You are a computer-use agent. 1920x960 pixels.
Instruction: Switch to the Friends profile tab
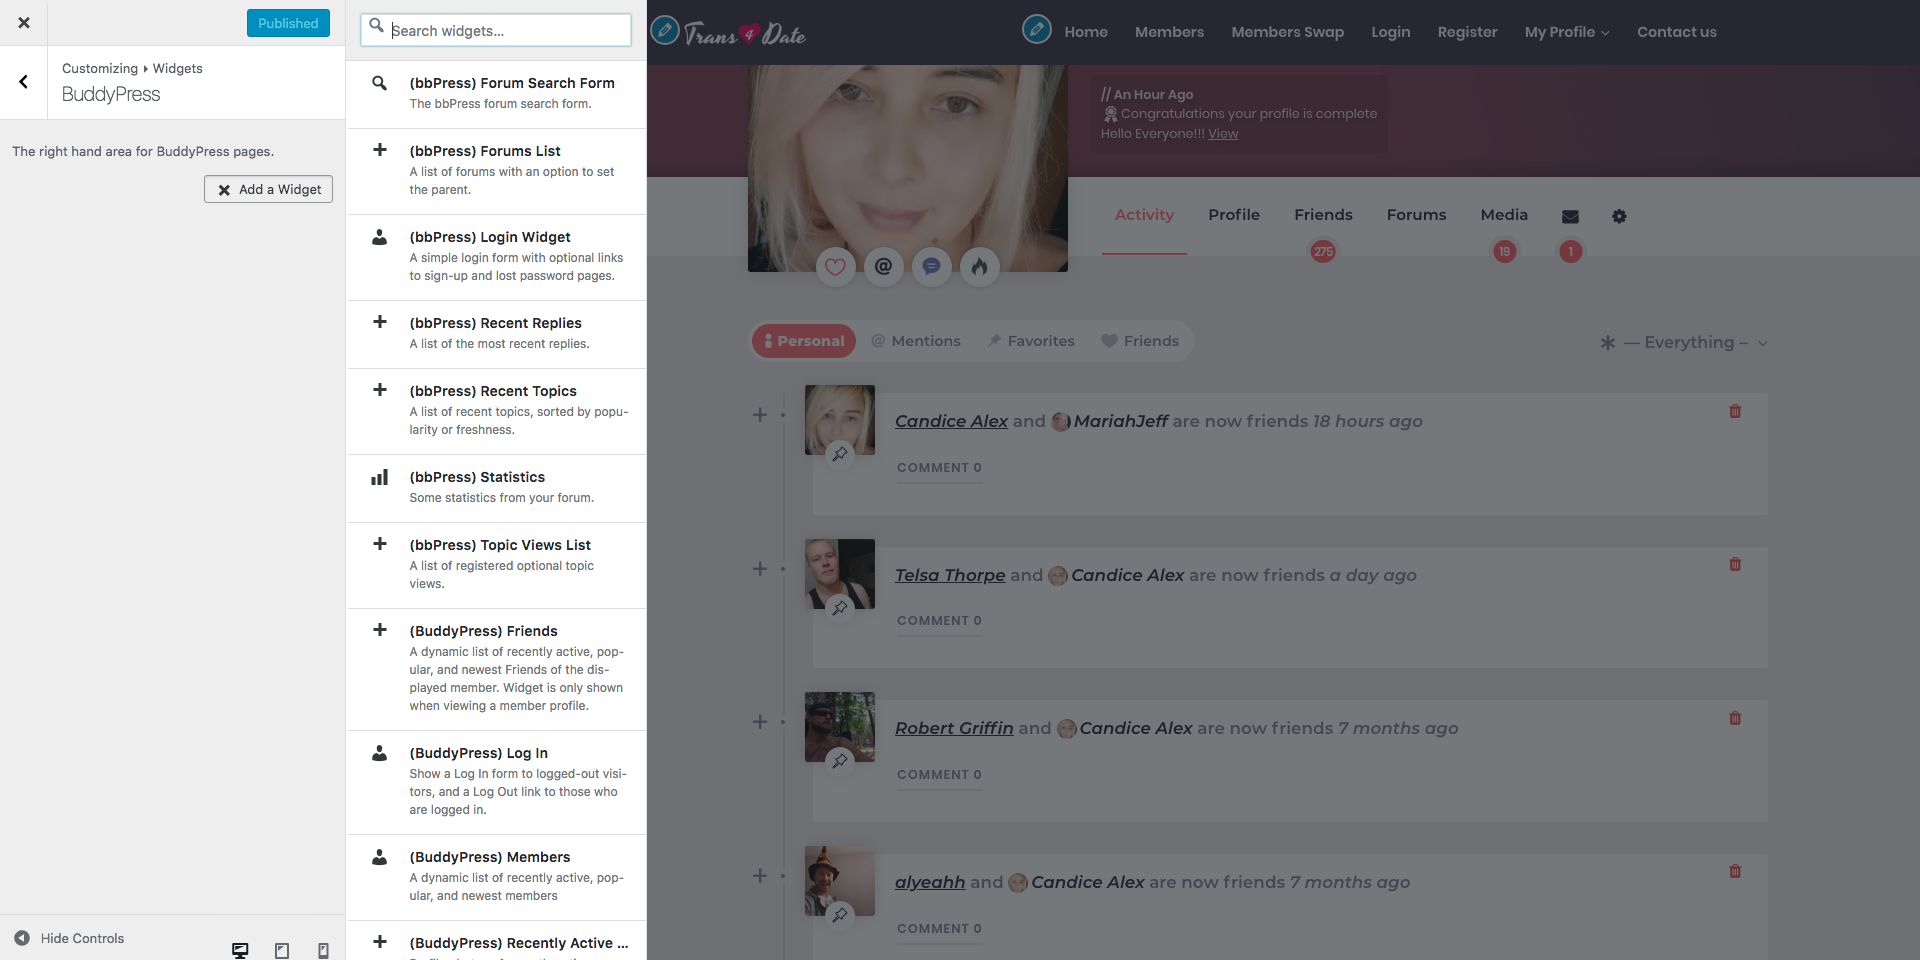coord(1323,215)
